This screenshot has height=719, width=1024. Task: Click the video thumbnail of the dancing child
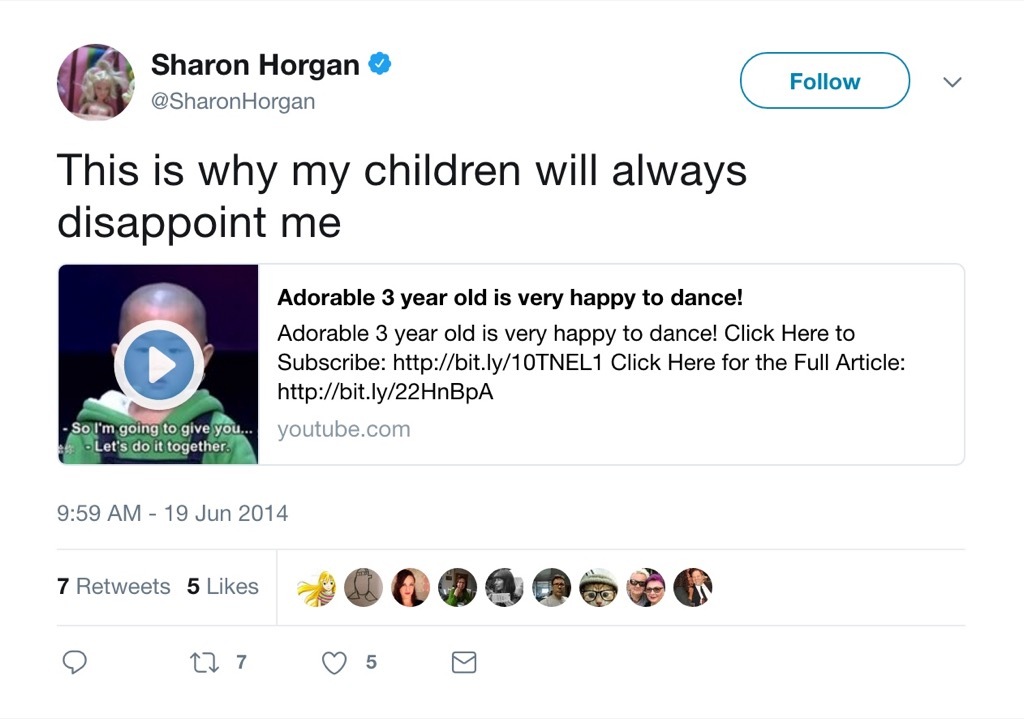tap(157, 364)
